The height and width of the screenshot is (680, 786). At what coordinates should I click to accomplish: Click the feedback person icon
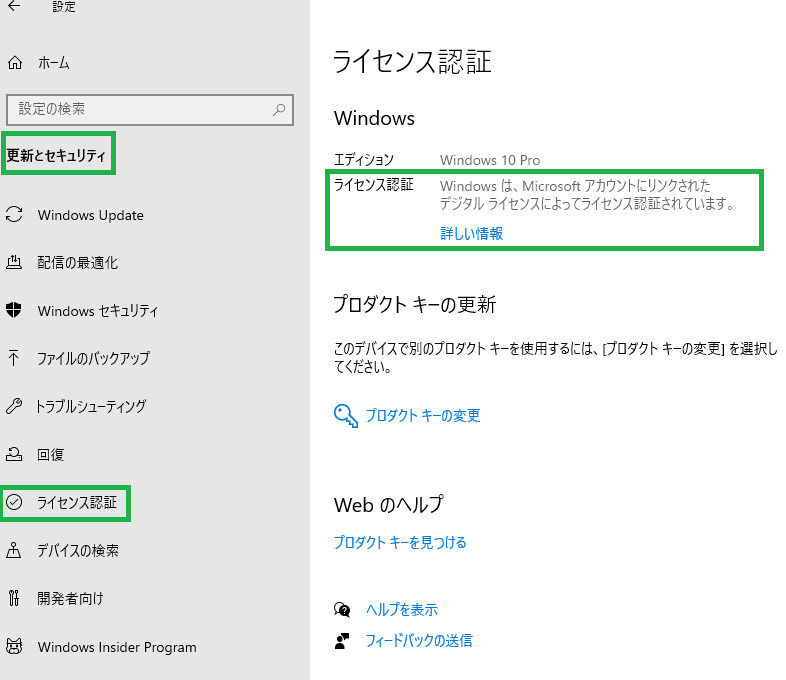click(342, 640)
